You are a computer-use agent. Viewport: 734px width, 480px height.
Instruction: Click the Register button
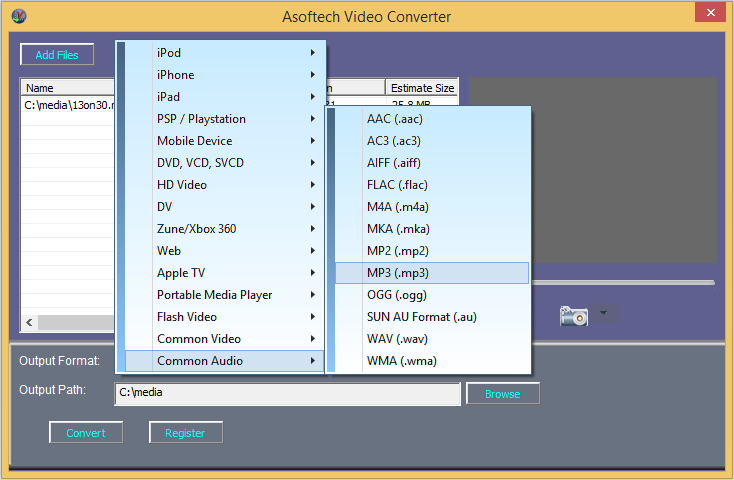[x=186, y=433]
